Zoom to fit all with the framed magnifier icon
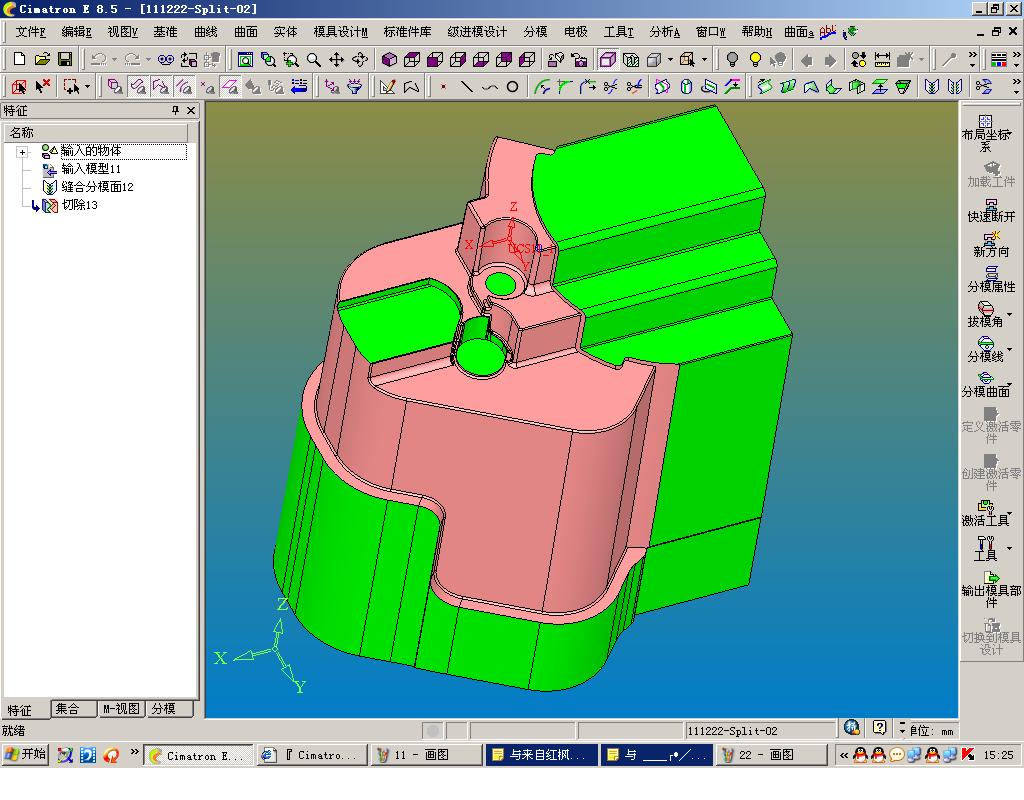This screenshot has width=1024, height=800. (x=246, y=60)
